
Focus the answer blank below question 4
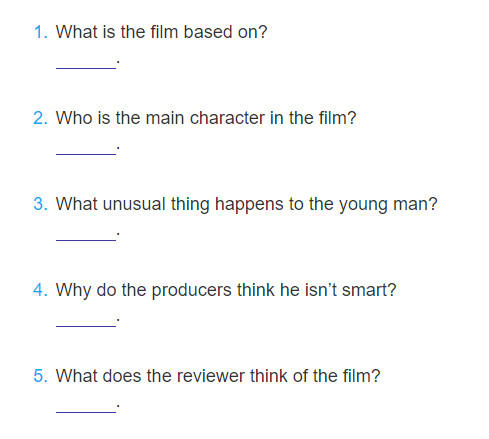86,322
